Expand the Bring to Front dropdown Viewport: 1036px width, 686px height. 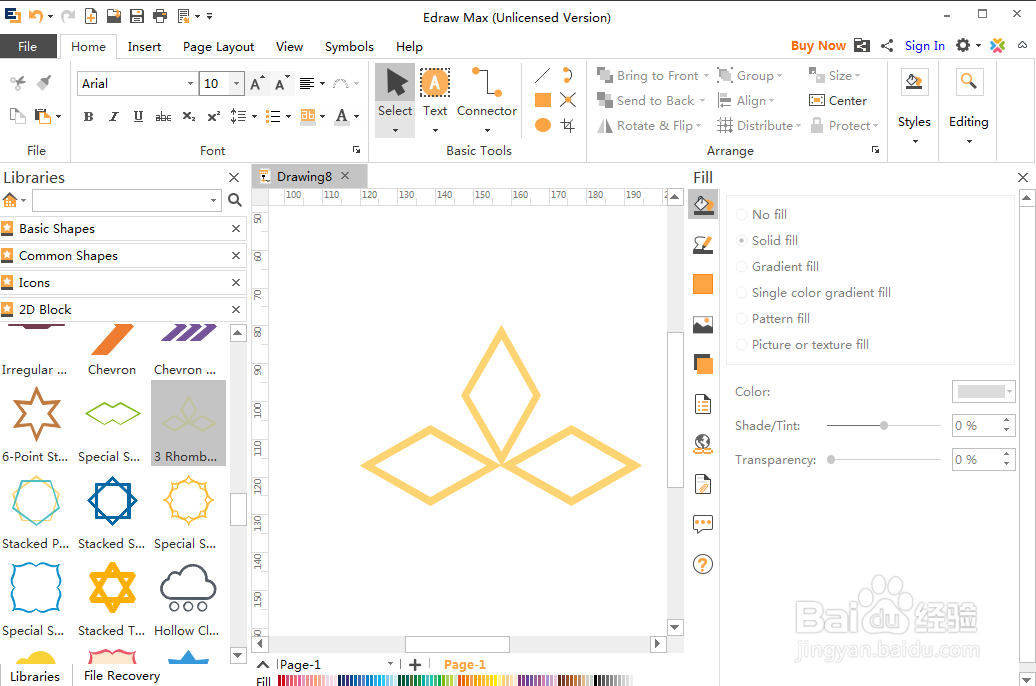coord(706,75)
